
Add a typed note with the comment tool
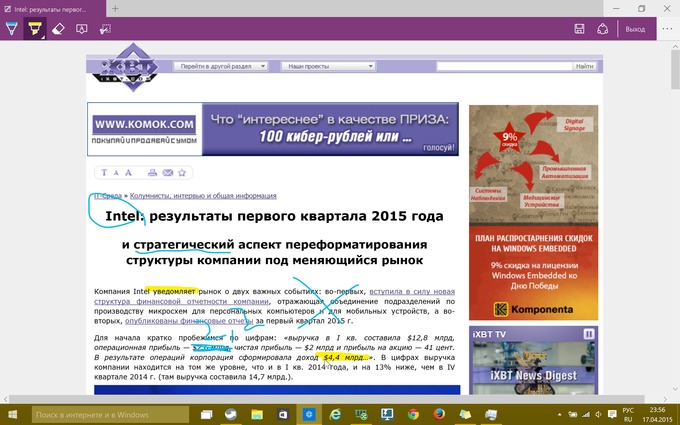click(82, 29)
